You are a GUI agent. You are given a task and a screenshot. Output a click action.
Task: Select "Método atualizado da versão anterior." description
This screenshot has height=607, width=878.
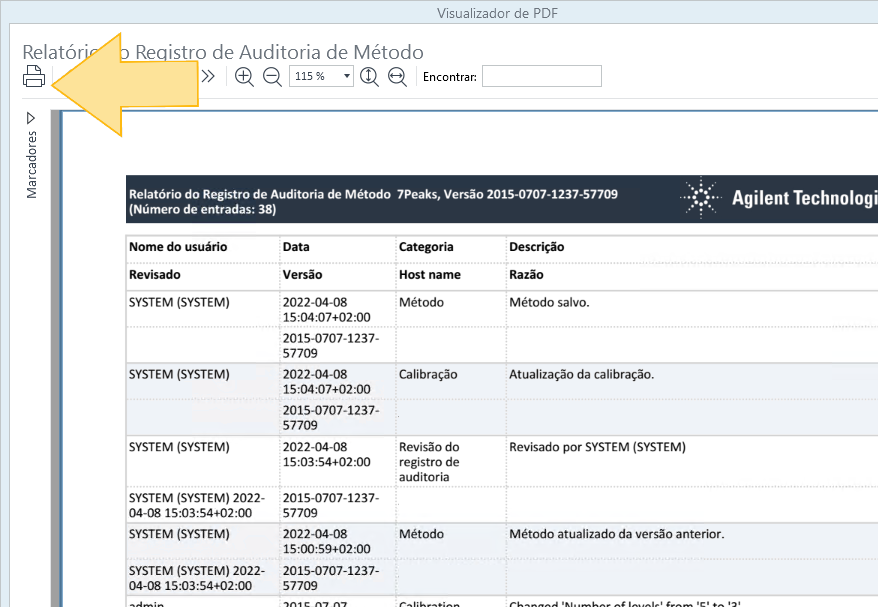coord(617,534)
